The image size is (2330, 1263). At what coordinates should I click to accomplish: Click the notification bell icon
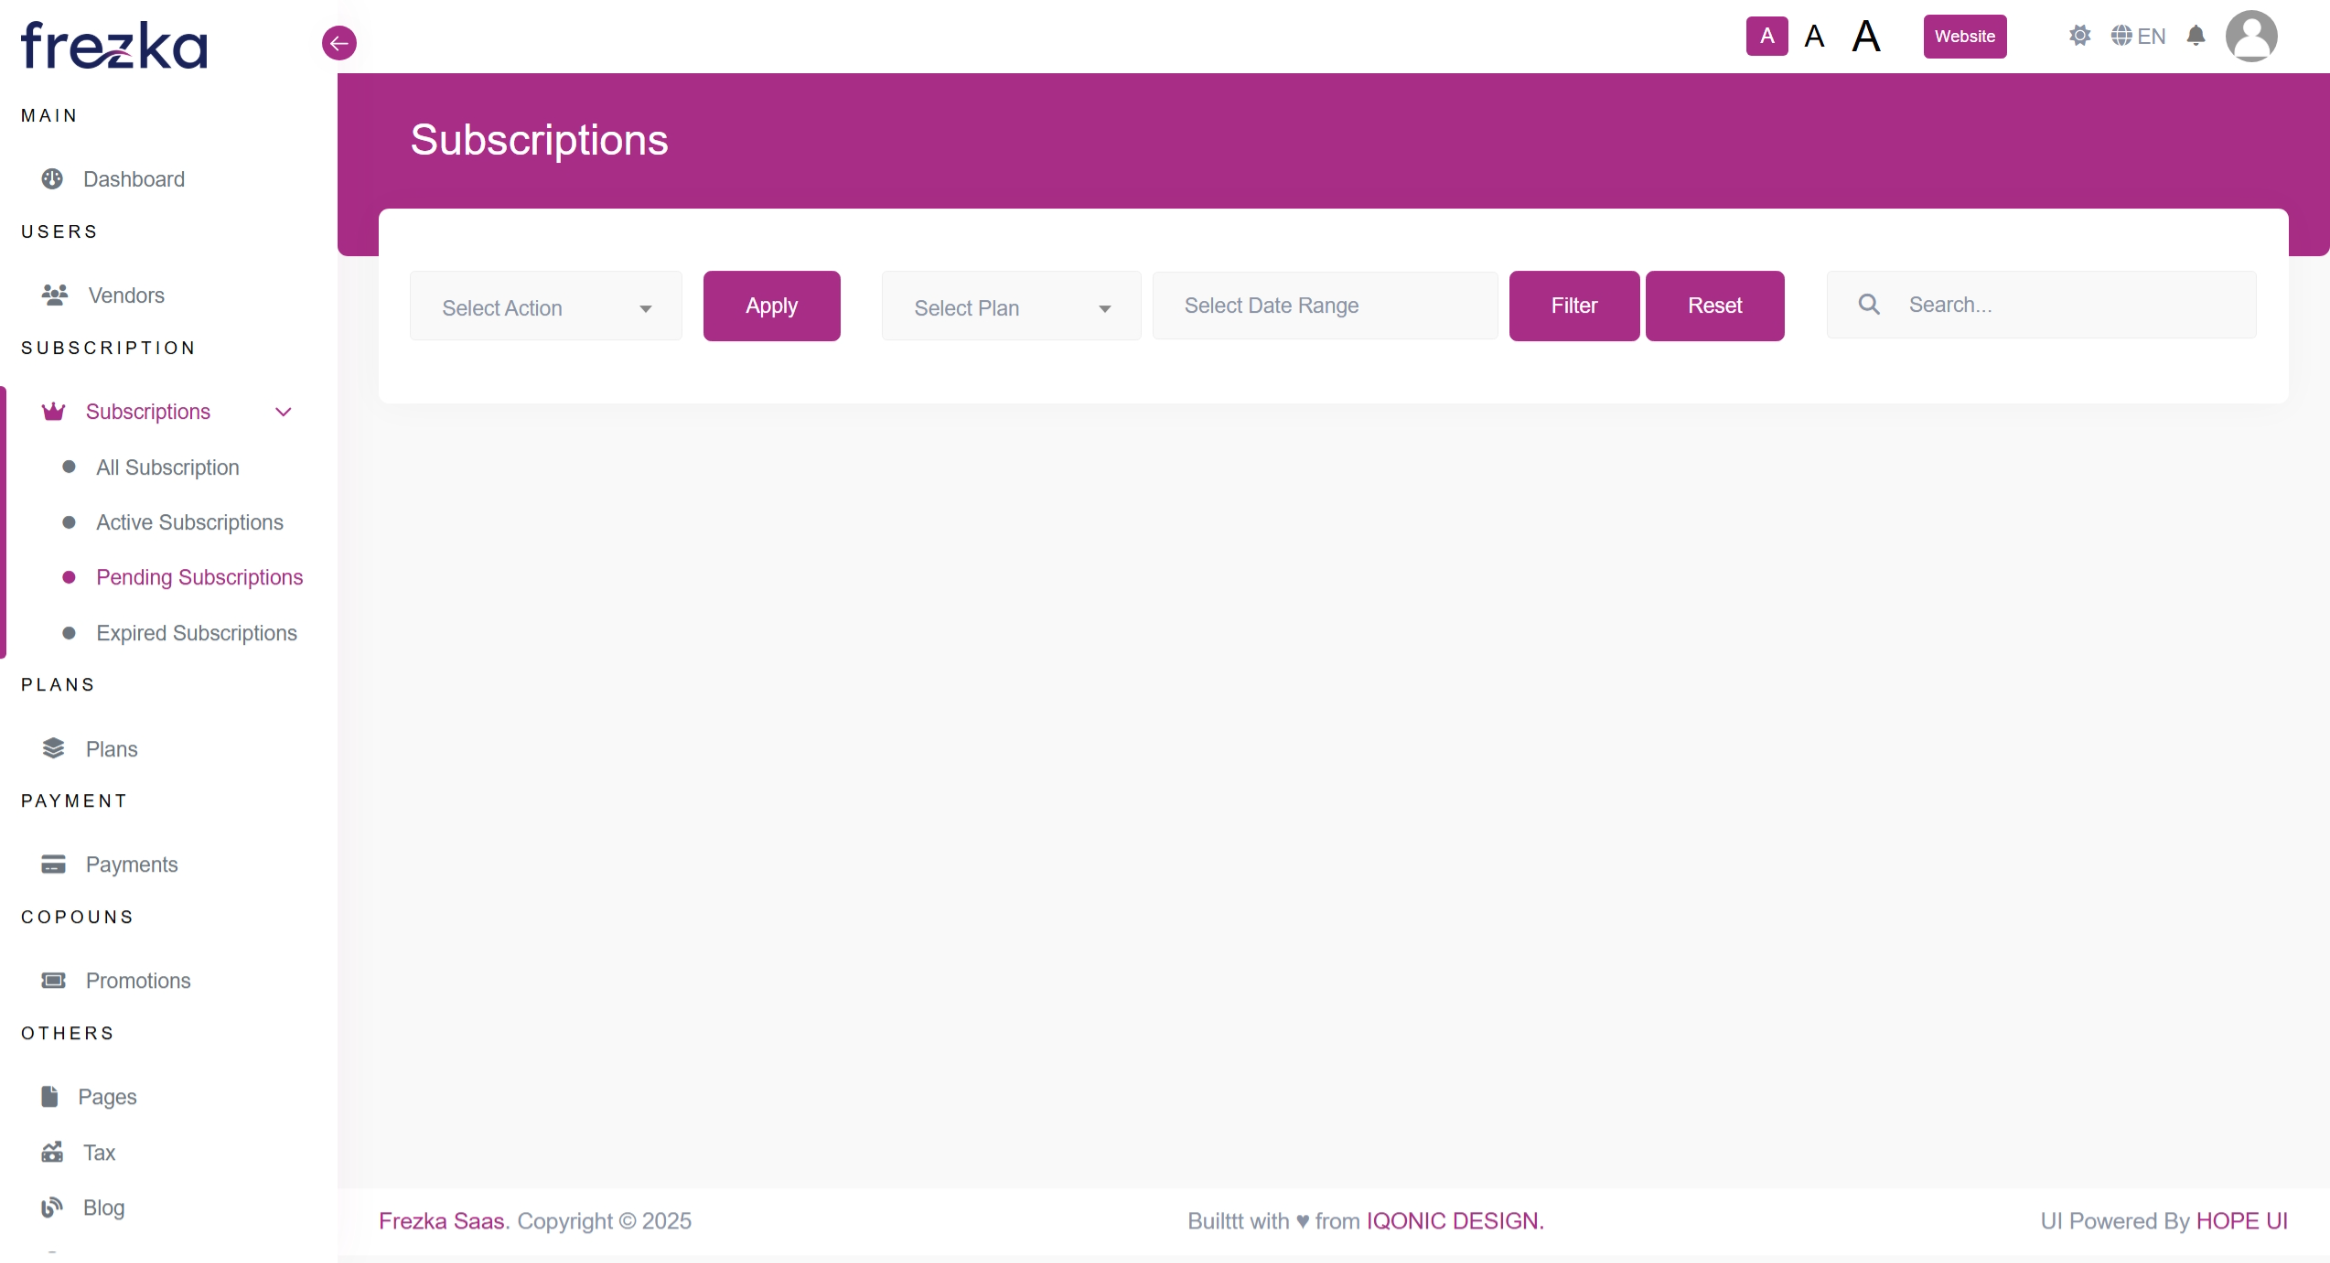[2196, 36]
